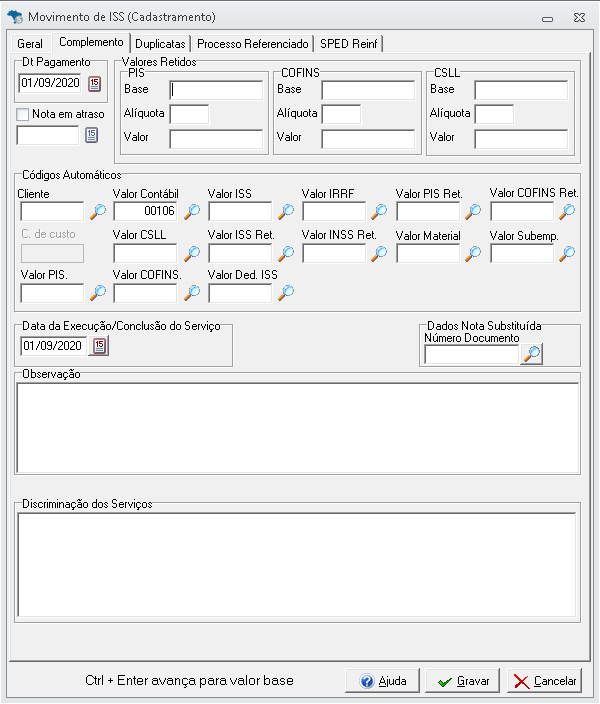The width and height of the screenshot is (600, 704).
Task: Click date field below Nota em atraso
Action: tap(48, 135)
